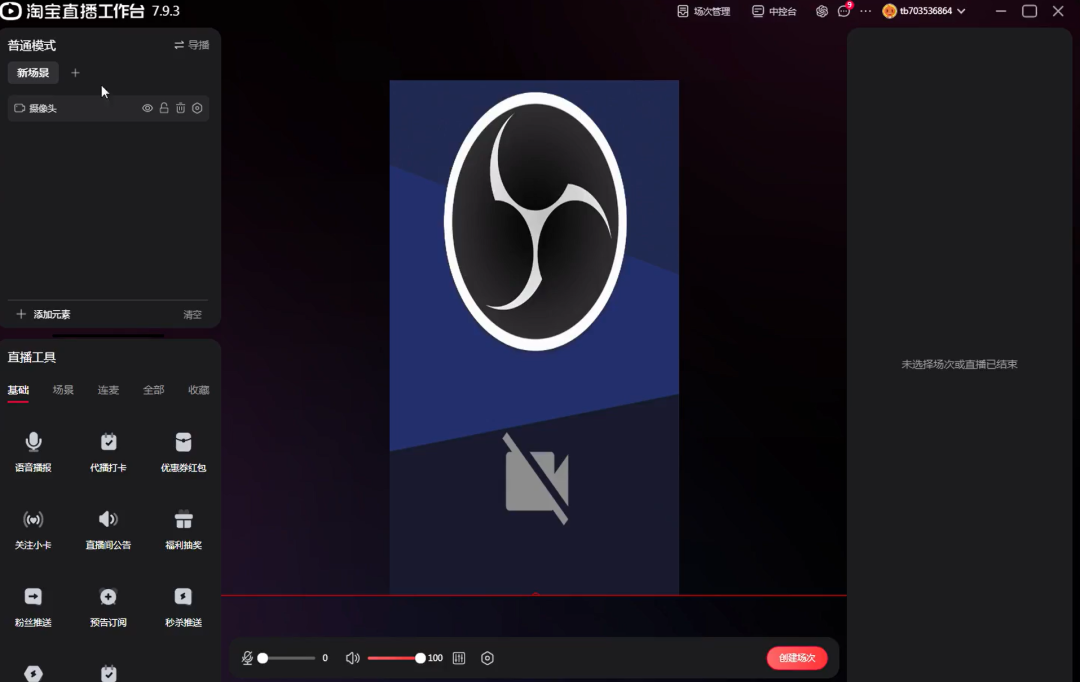Switch to the 连麦 tools tab

point(108,390)
